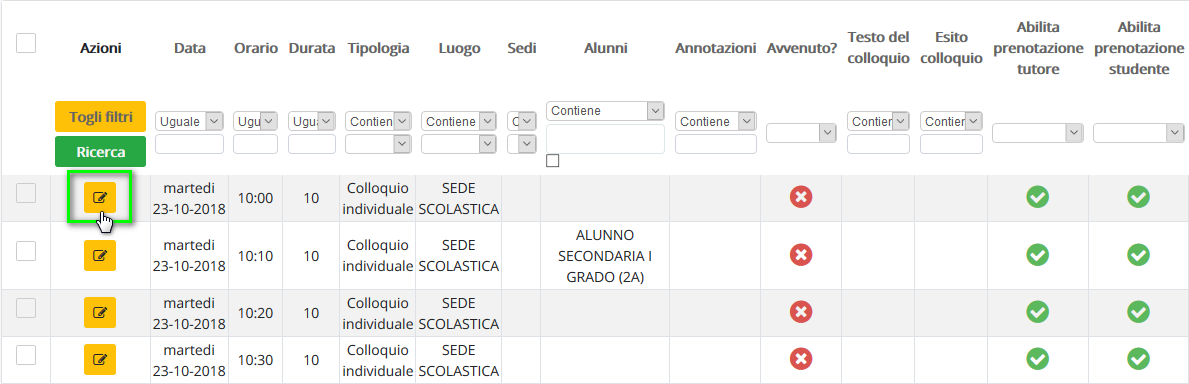Open edit icon for the 10:20 colloquio
1189x384 pixels.
click(x=100, y=312)
